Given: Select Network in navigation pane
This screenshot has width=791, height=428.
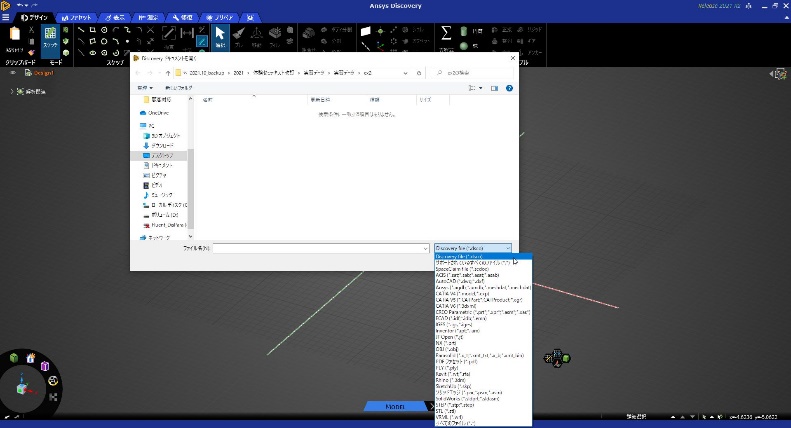Looking at the screenshot, I should (x=155, y=237).
